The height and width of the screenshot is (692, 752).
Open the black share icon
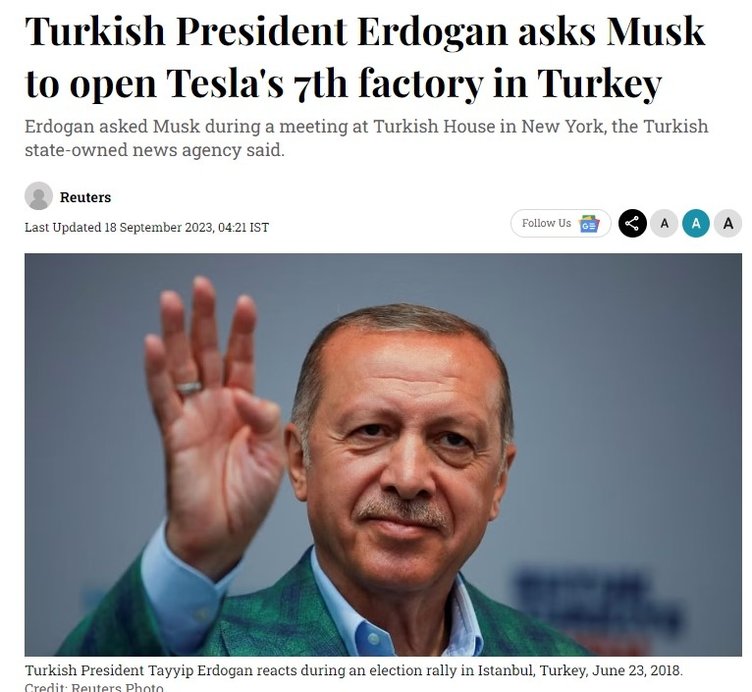[x=632, y=223]
